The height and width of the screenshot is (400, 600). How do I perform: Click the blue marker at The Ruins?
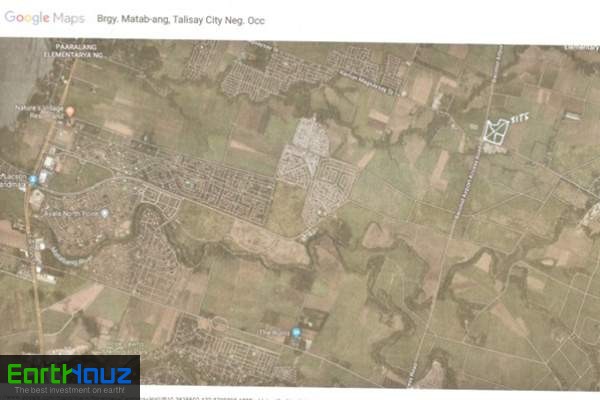[296, 332]
